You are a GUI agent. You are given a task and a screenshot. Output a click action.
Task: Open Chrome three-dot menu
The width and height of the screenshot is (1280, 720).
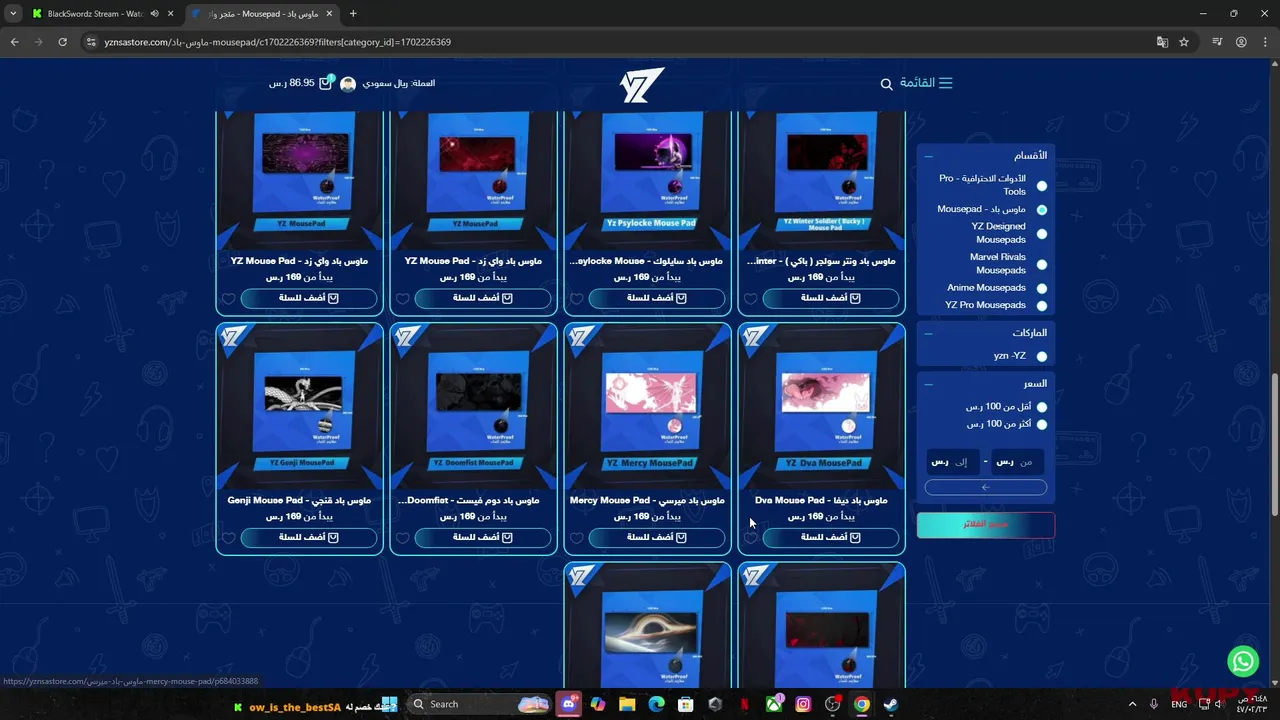[x=1264, y=42]
